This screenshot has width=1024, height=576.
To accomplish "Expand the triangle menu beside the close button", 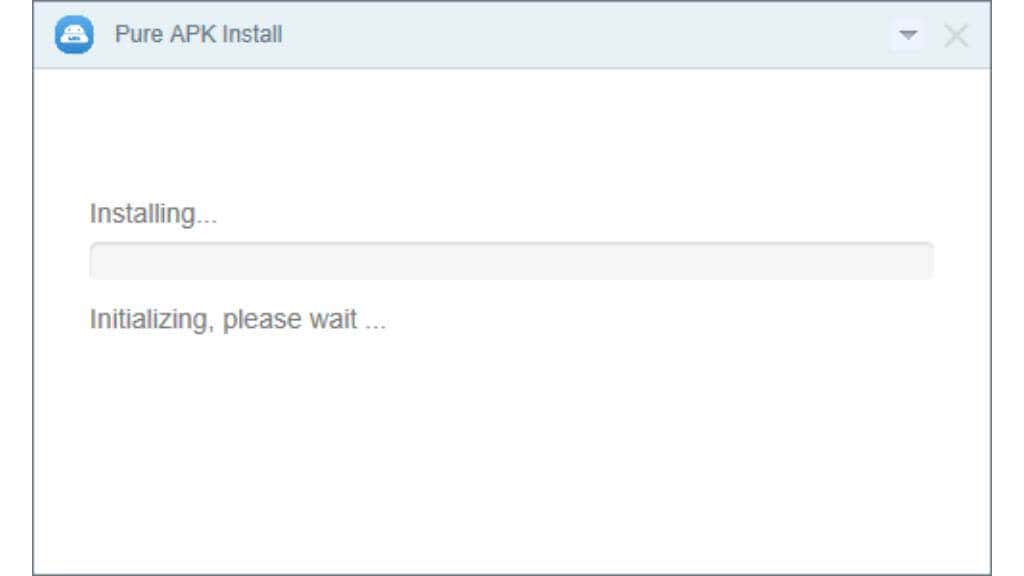I will pyautogui.click(x=908, y=35).
